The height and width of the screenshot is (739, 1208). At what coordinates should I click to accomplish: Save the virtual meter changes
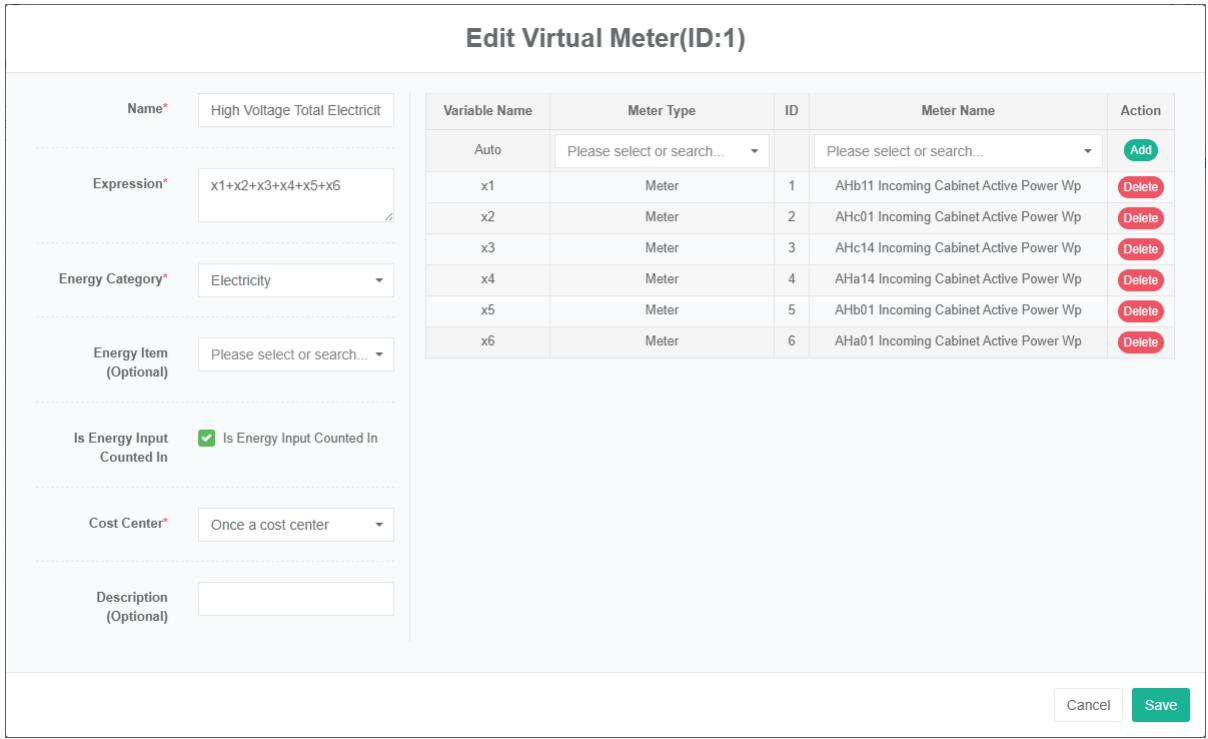(x=1160, y=704)
